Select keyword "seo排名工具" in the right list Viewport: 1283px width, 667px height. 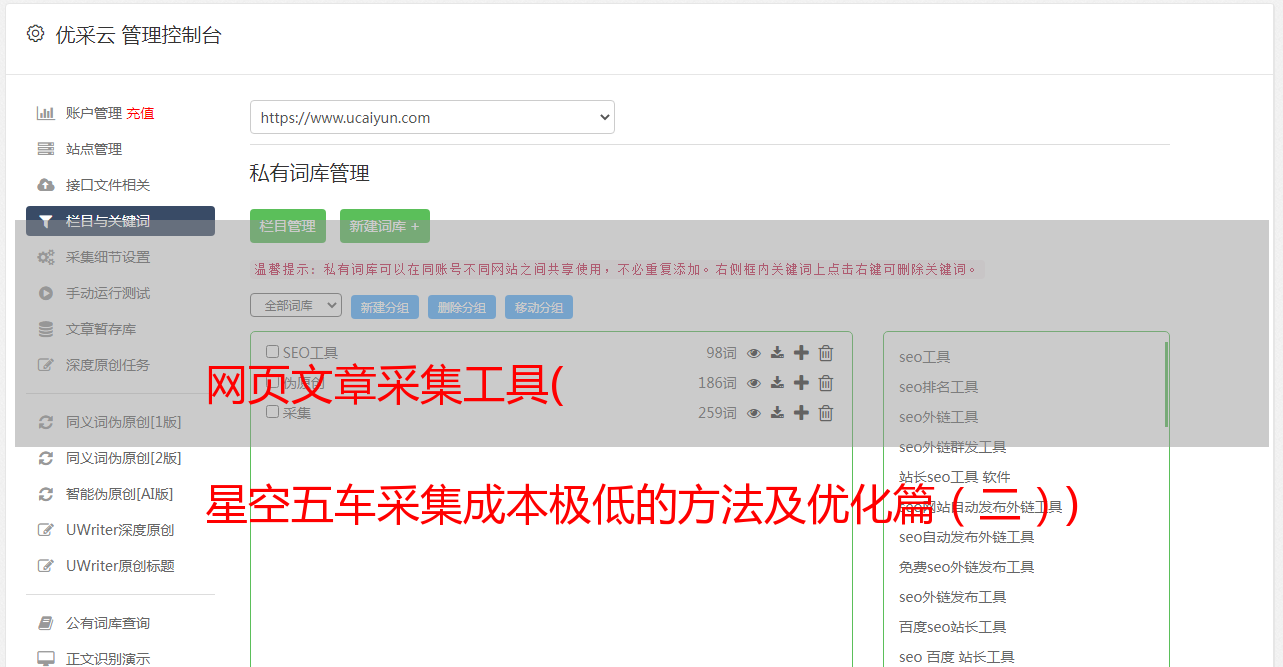938,387
